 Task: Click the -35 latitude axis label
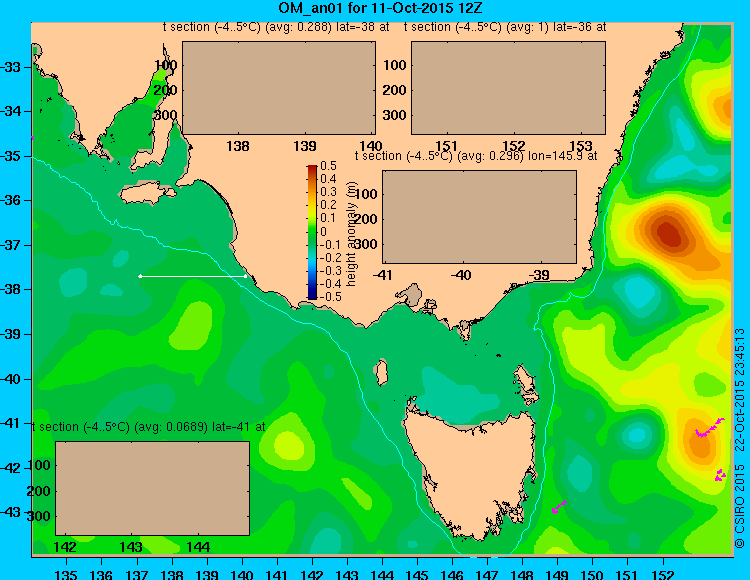click(11, 156)
